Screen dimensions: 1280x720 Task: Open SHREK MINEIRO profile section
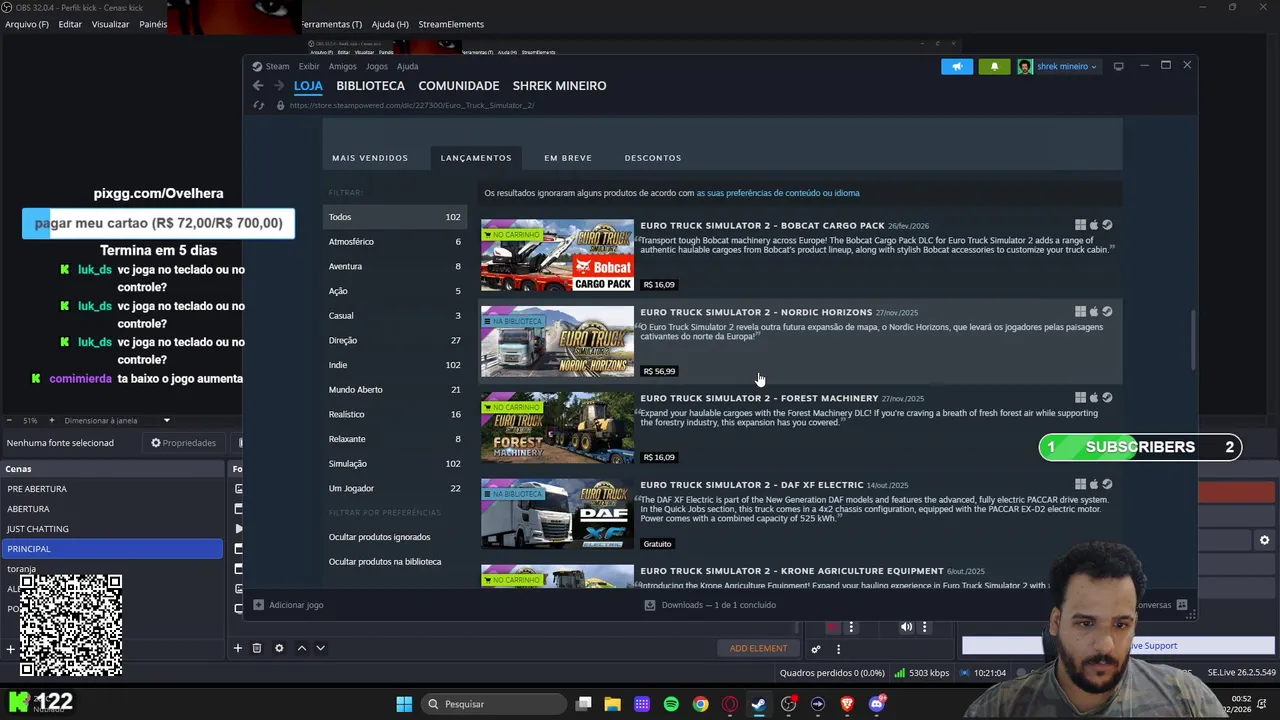[x=559, y=86]
